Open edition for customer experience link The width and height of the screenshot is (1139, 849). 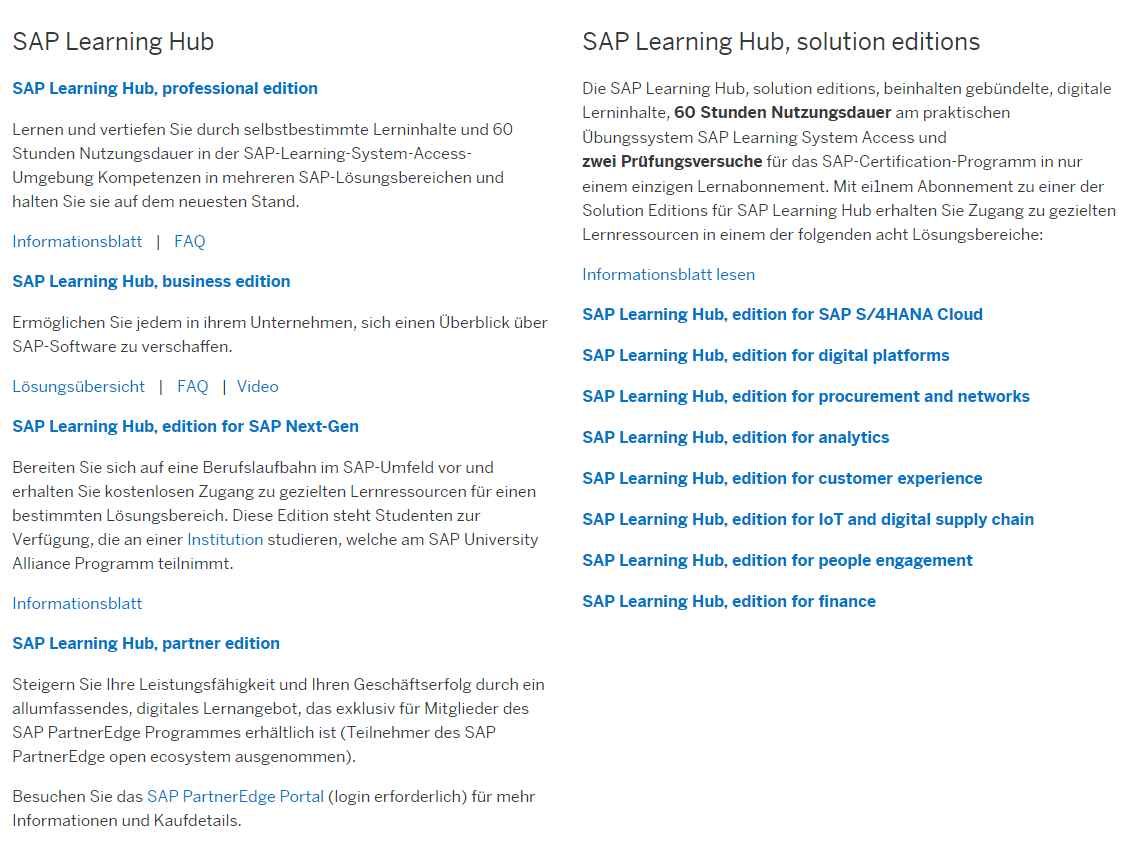coord(782,479)
